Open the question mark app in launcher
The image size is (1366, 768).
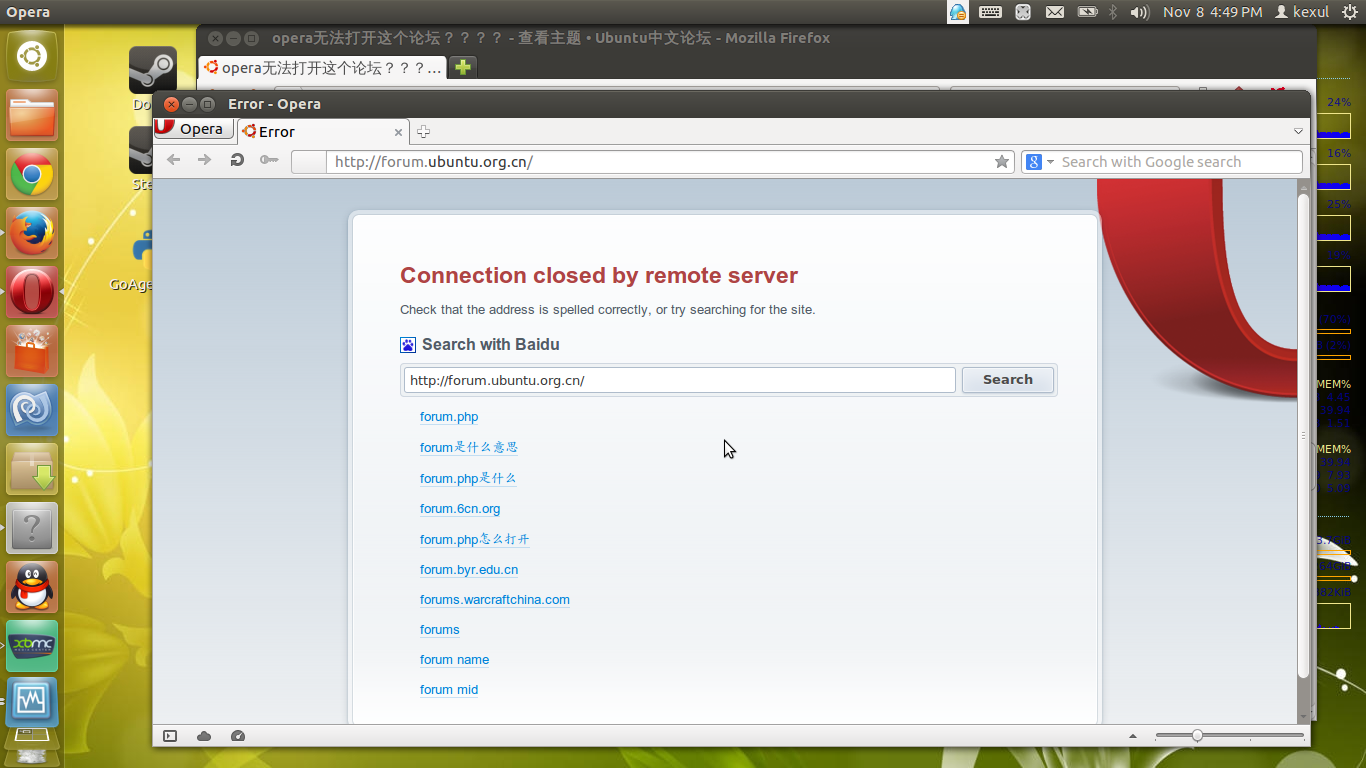pos(32,528)
